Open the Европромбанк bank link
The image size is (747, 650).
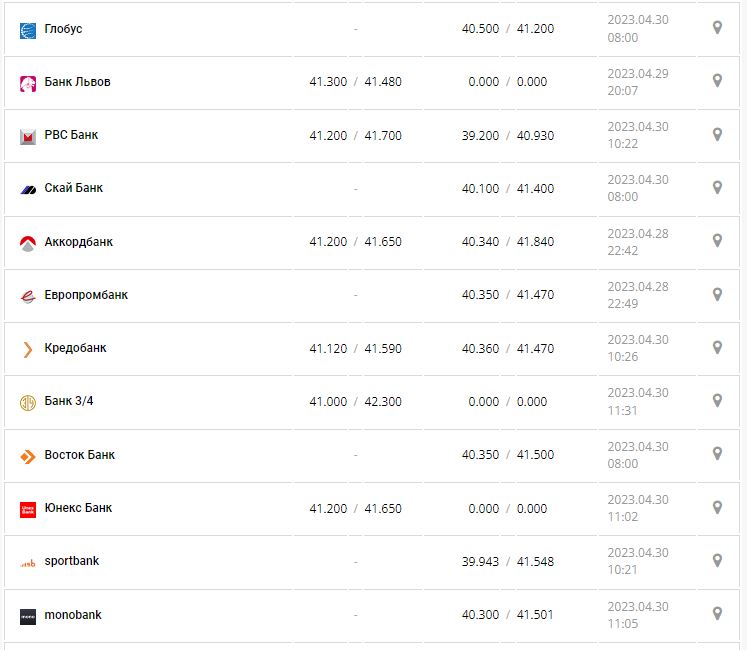point(86,295)
